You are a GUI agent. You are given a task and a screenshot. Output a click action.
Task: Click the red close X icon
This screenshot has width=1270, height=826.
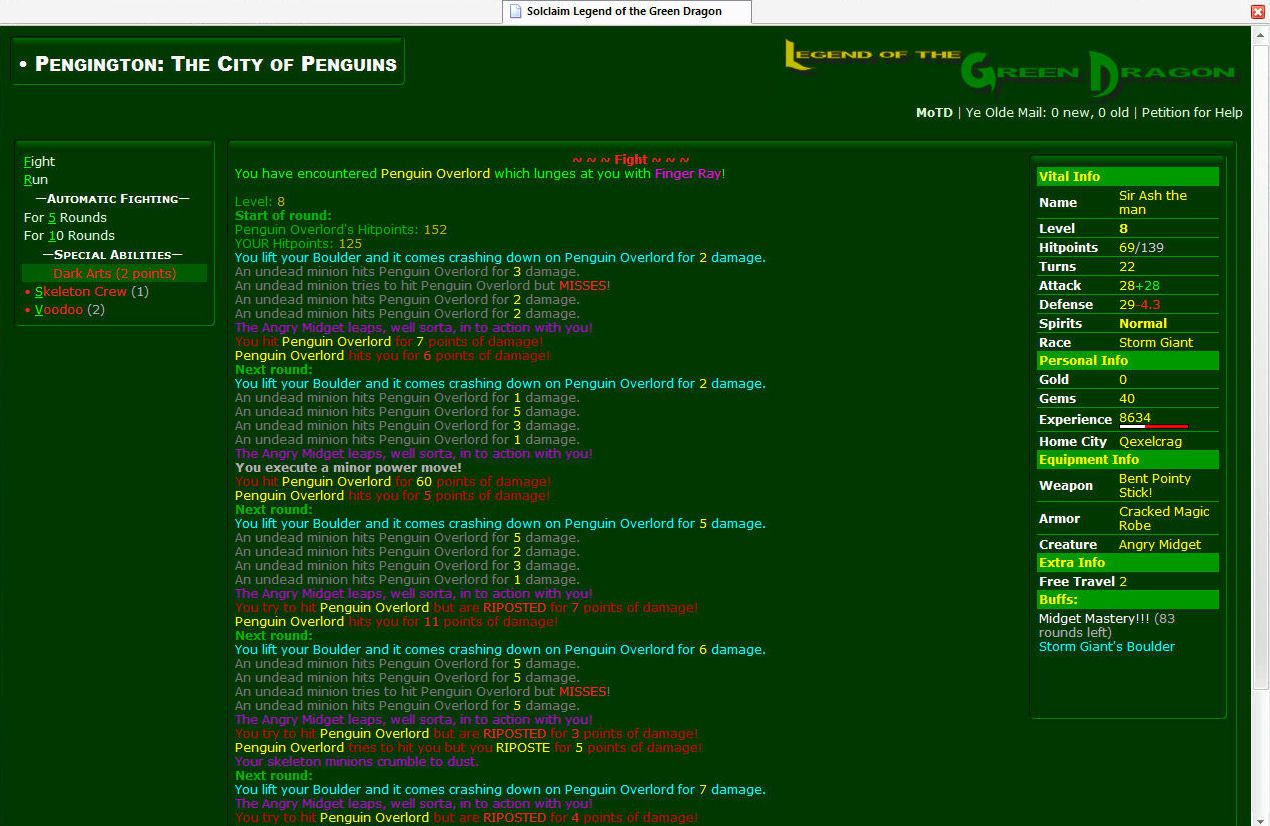1258,12
